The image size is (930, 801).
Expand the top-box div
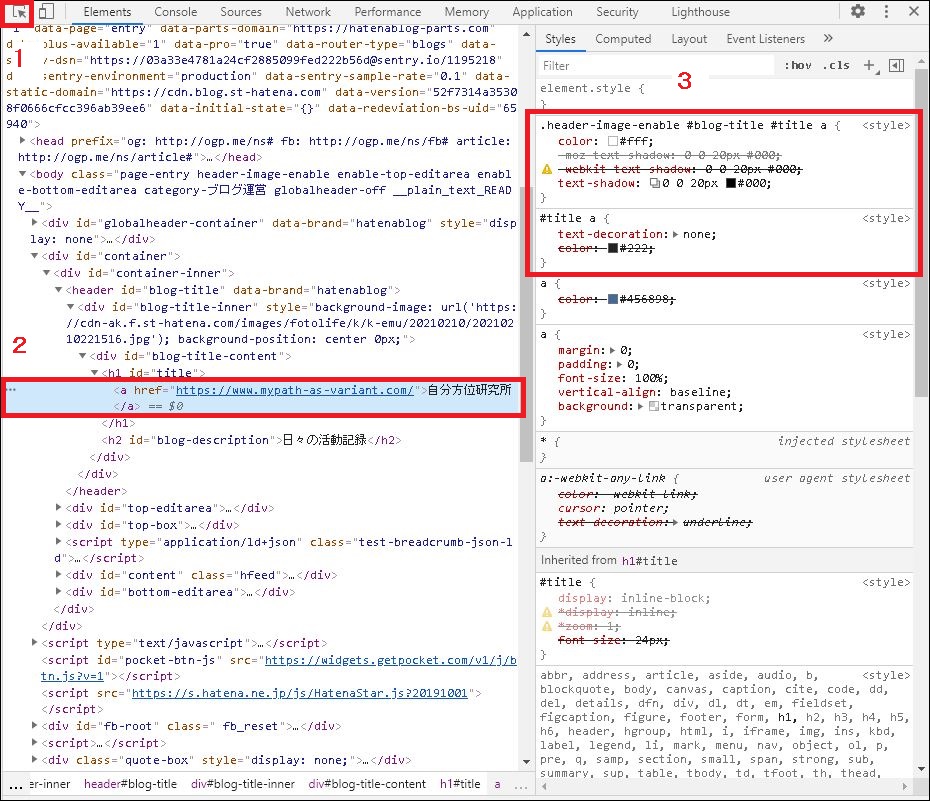coord(58,524)
